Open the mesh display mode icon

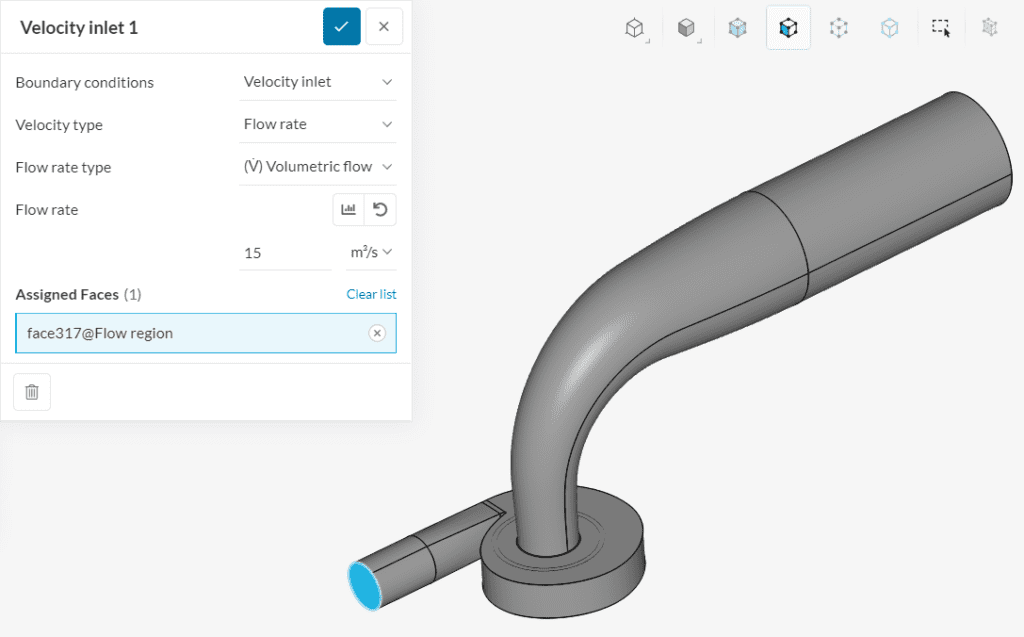click(990, 27)
